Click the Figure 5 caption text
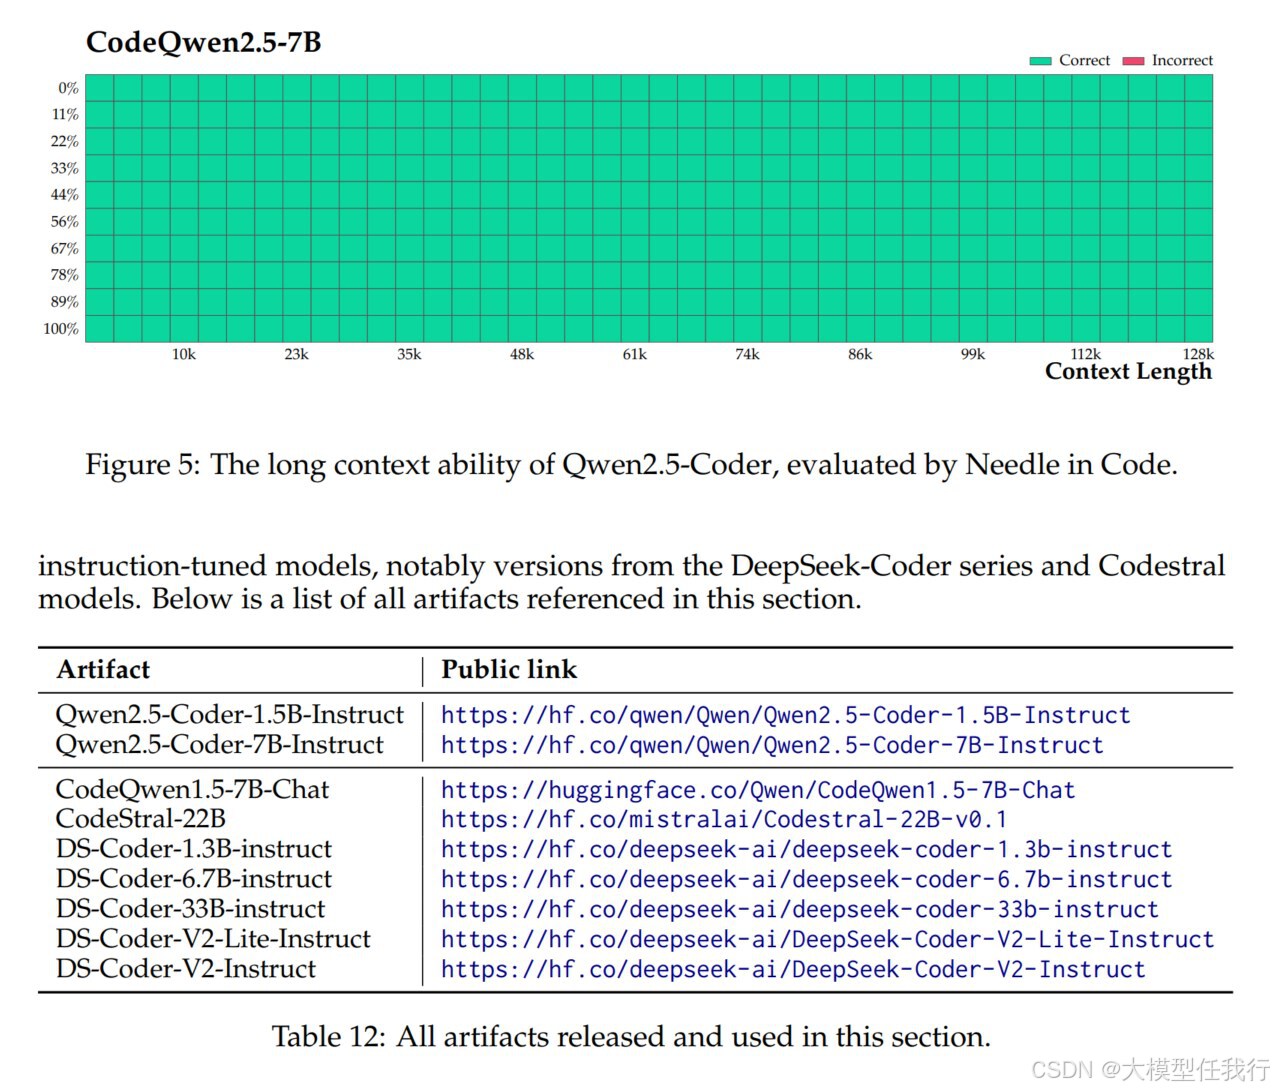 [x=631, y=465]
